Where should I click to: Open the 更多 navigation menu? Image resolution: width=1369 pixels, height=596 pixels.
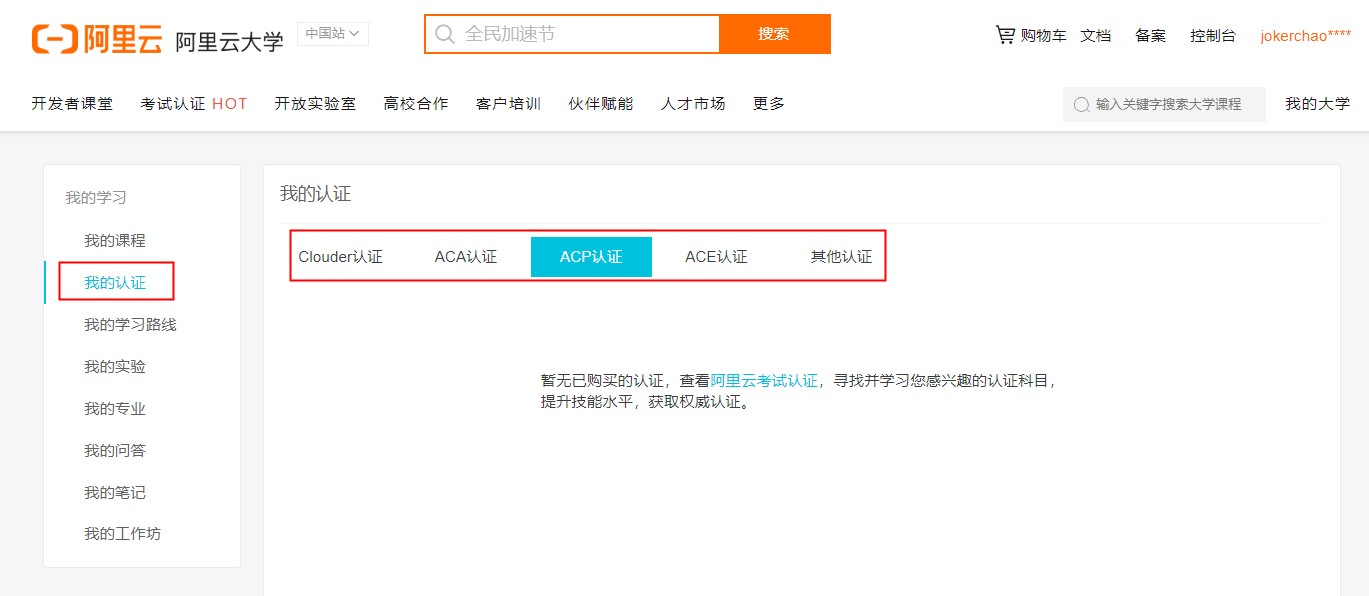click(x=767, y=103)
